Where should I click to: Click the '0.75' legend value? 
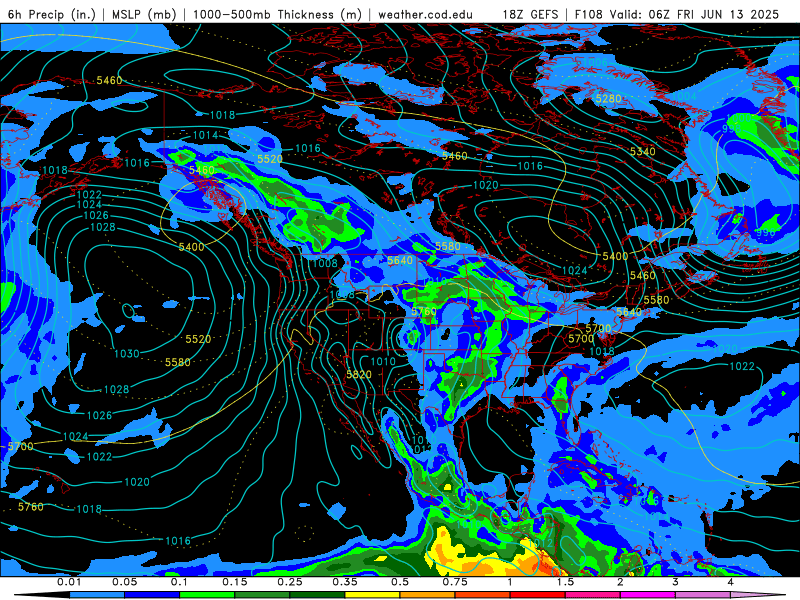click(x=455, y=582)
